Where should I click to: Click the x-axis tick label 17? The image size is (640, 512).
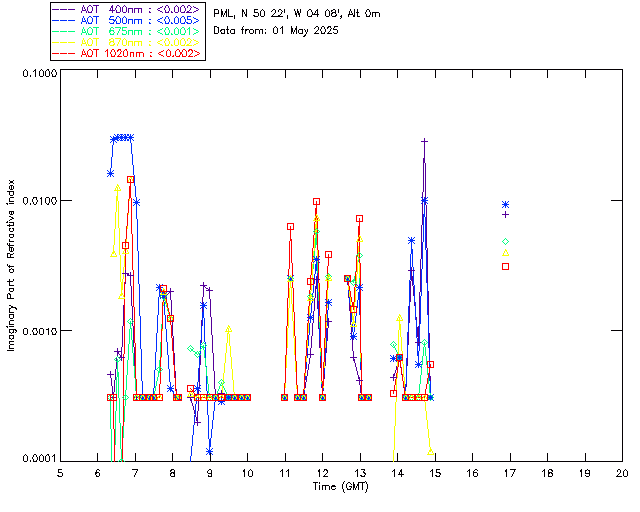click(x=510, y=473)
